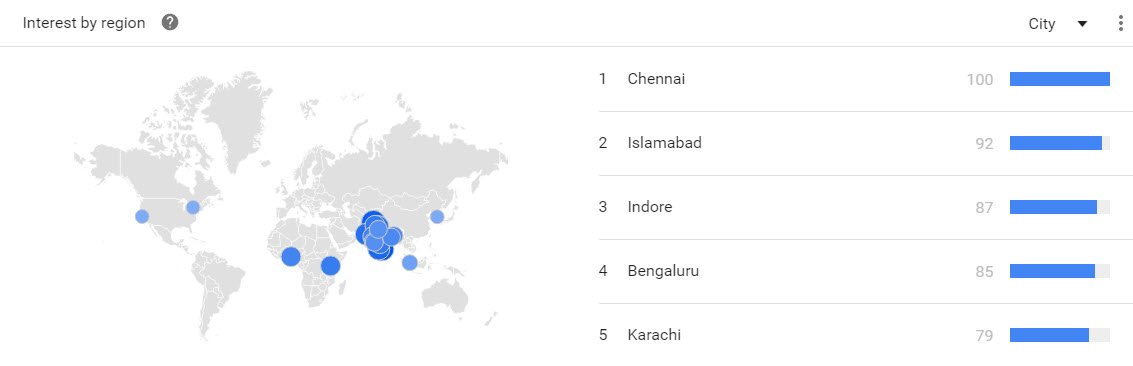Click the Karachi city entry
Viewport: 1133px width, 366px height.
(654, 335)
